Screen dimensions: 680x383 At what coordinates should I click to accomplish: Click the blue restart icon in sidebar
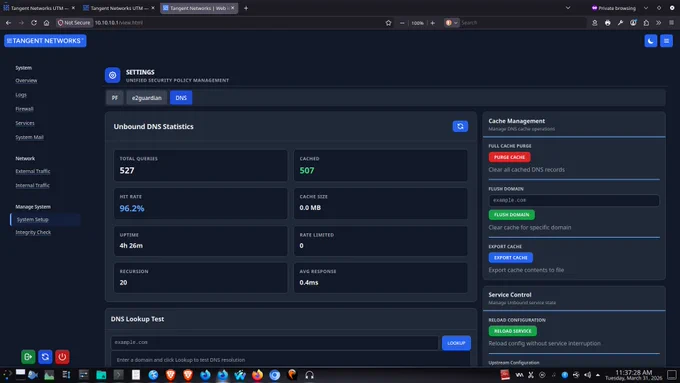(45, 357)
